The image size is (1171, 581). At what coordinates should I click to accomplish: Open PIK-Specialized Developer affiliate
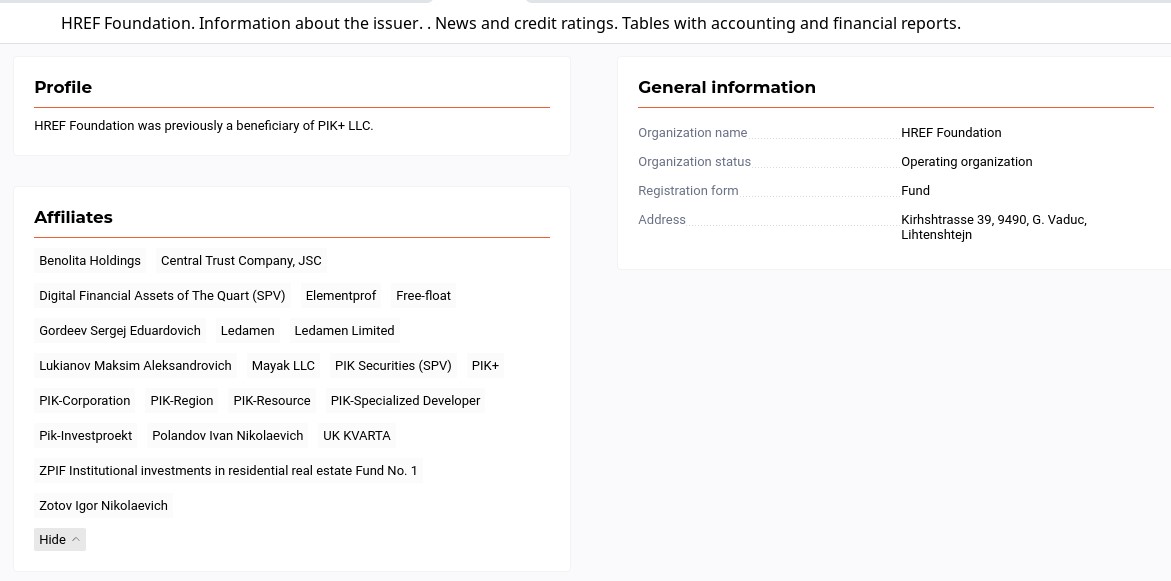[x=406, y=401]
